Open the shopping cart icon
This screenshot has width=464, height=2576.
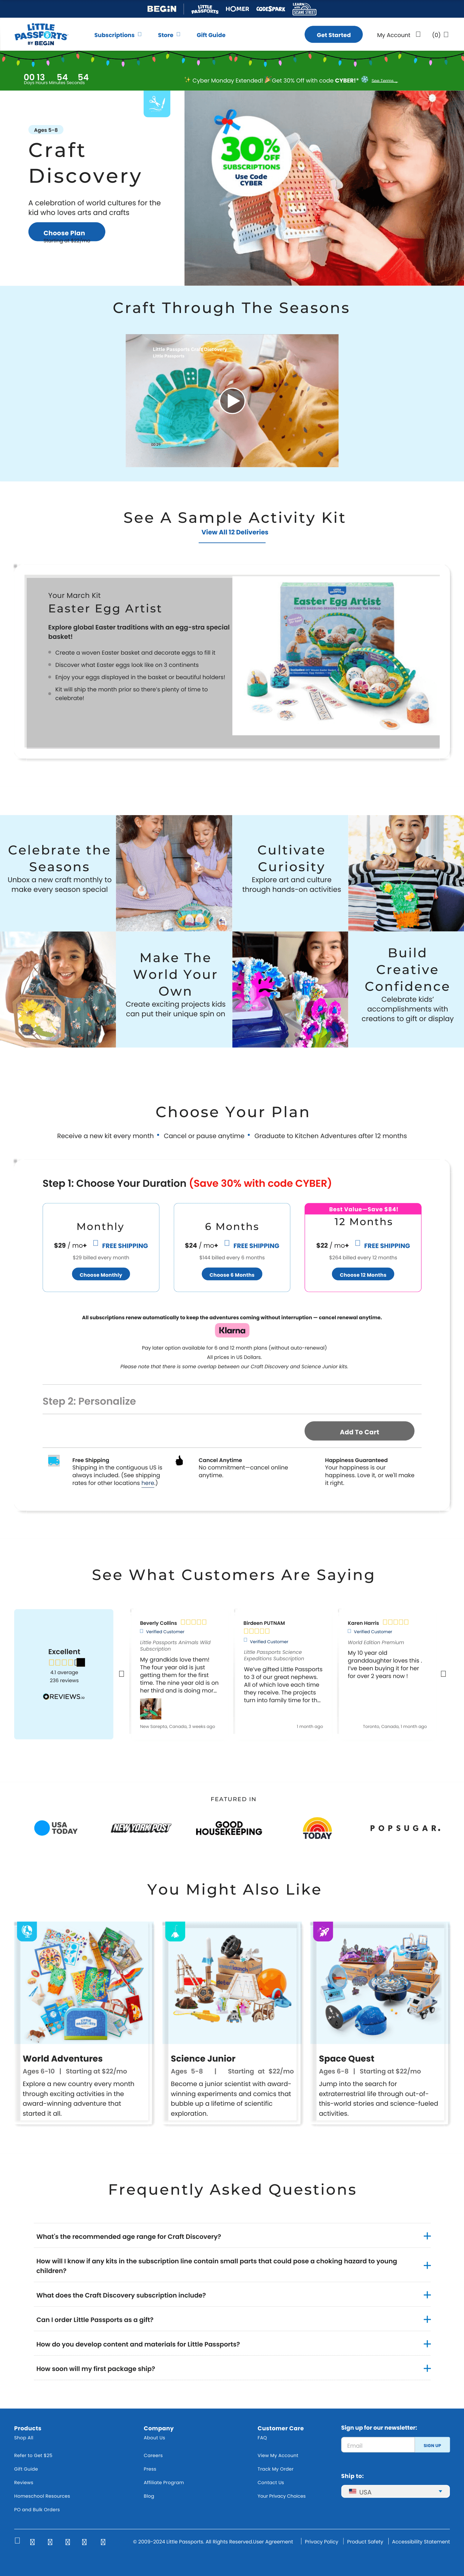pos(445,35)
